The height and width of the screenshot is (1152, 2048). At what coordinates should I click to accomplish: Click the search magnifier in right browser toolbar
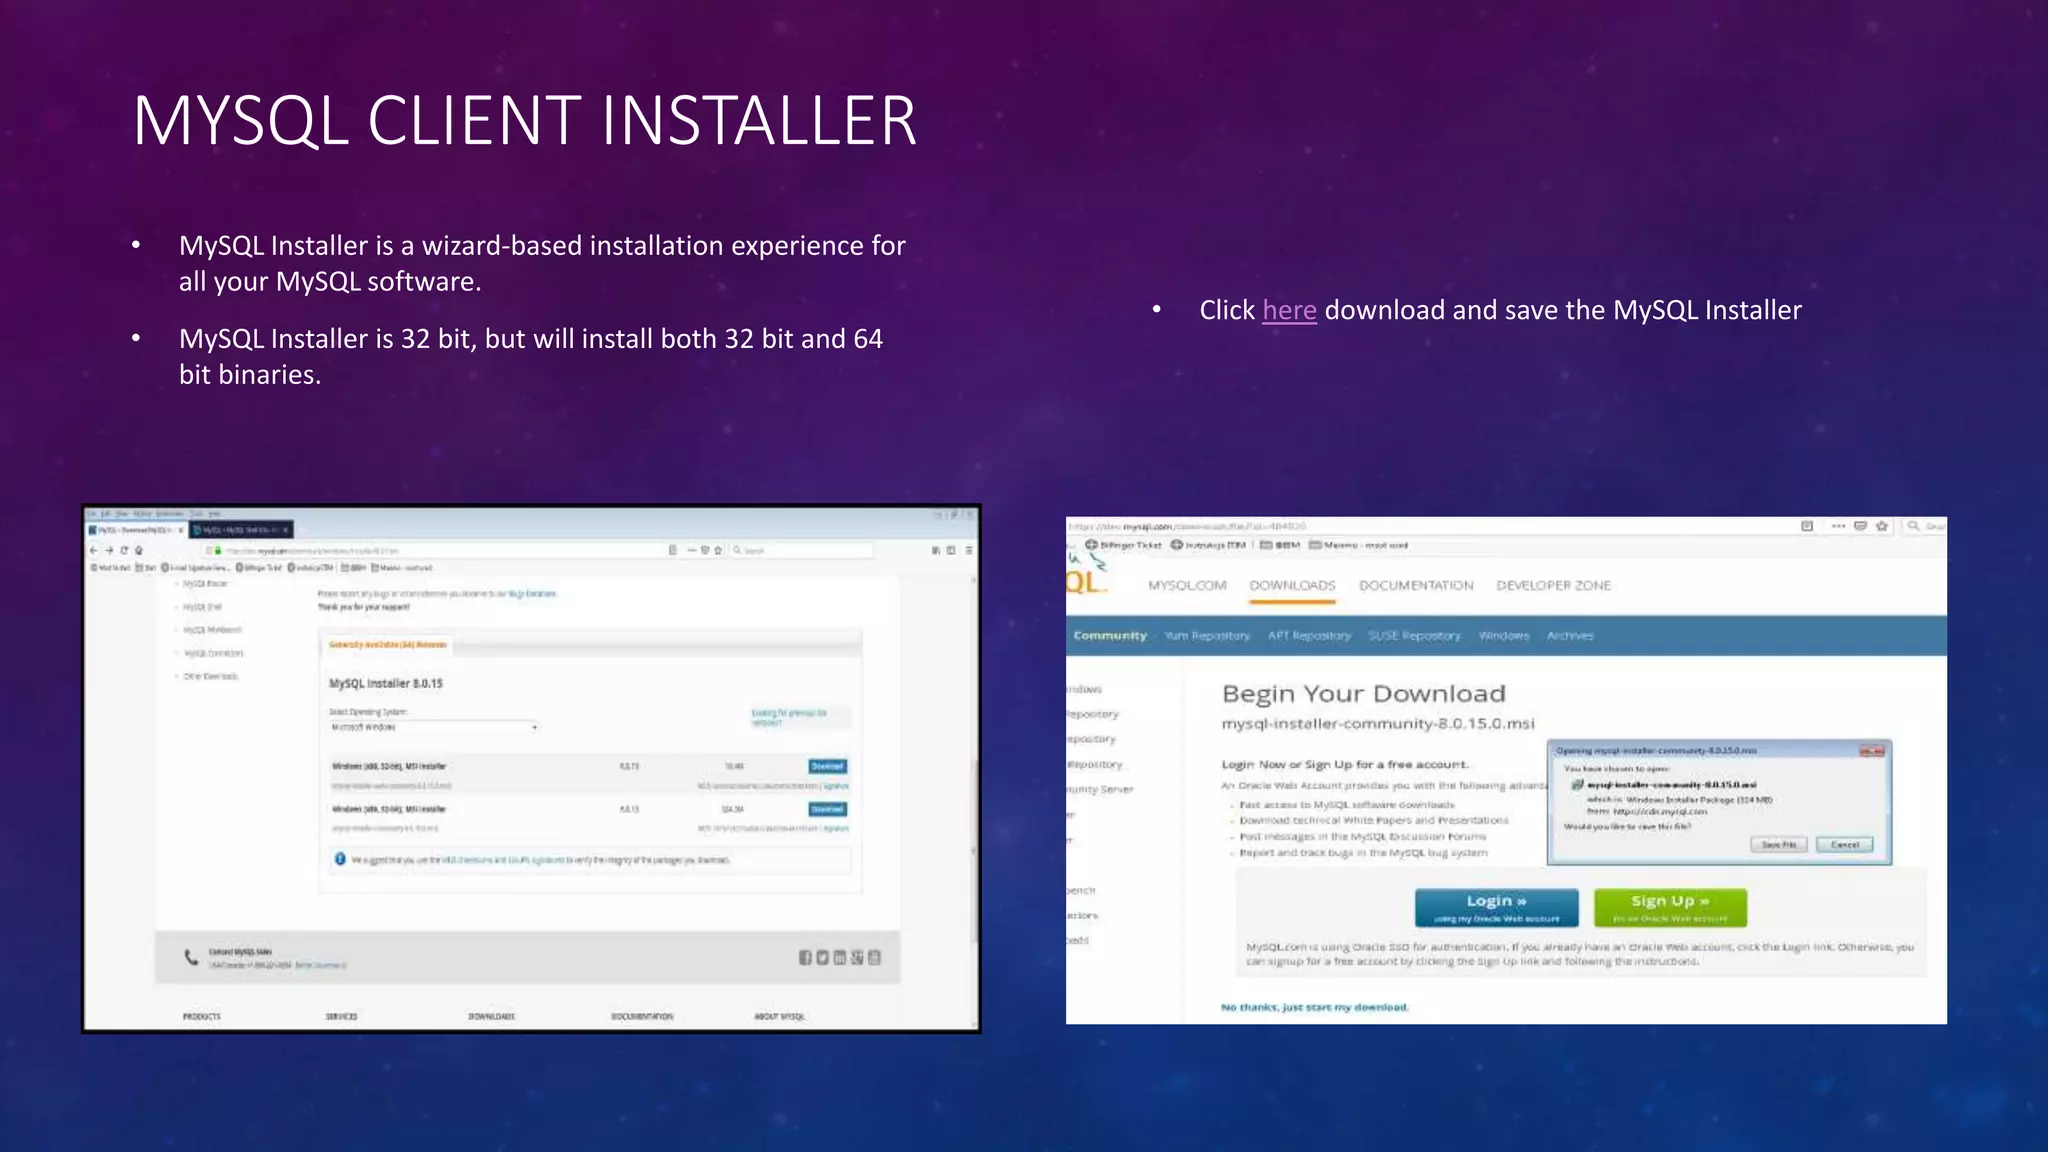[x=1913, y=526]
